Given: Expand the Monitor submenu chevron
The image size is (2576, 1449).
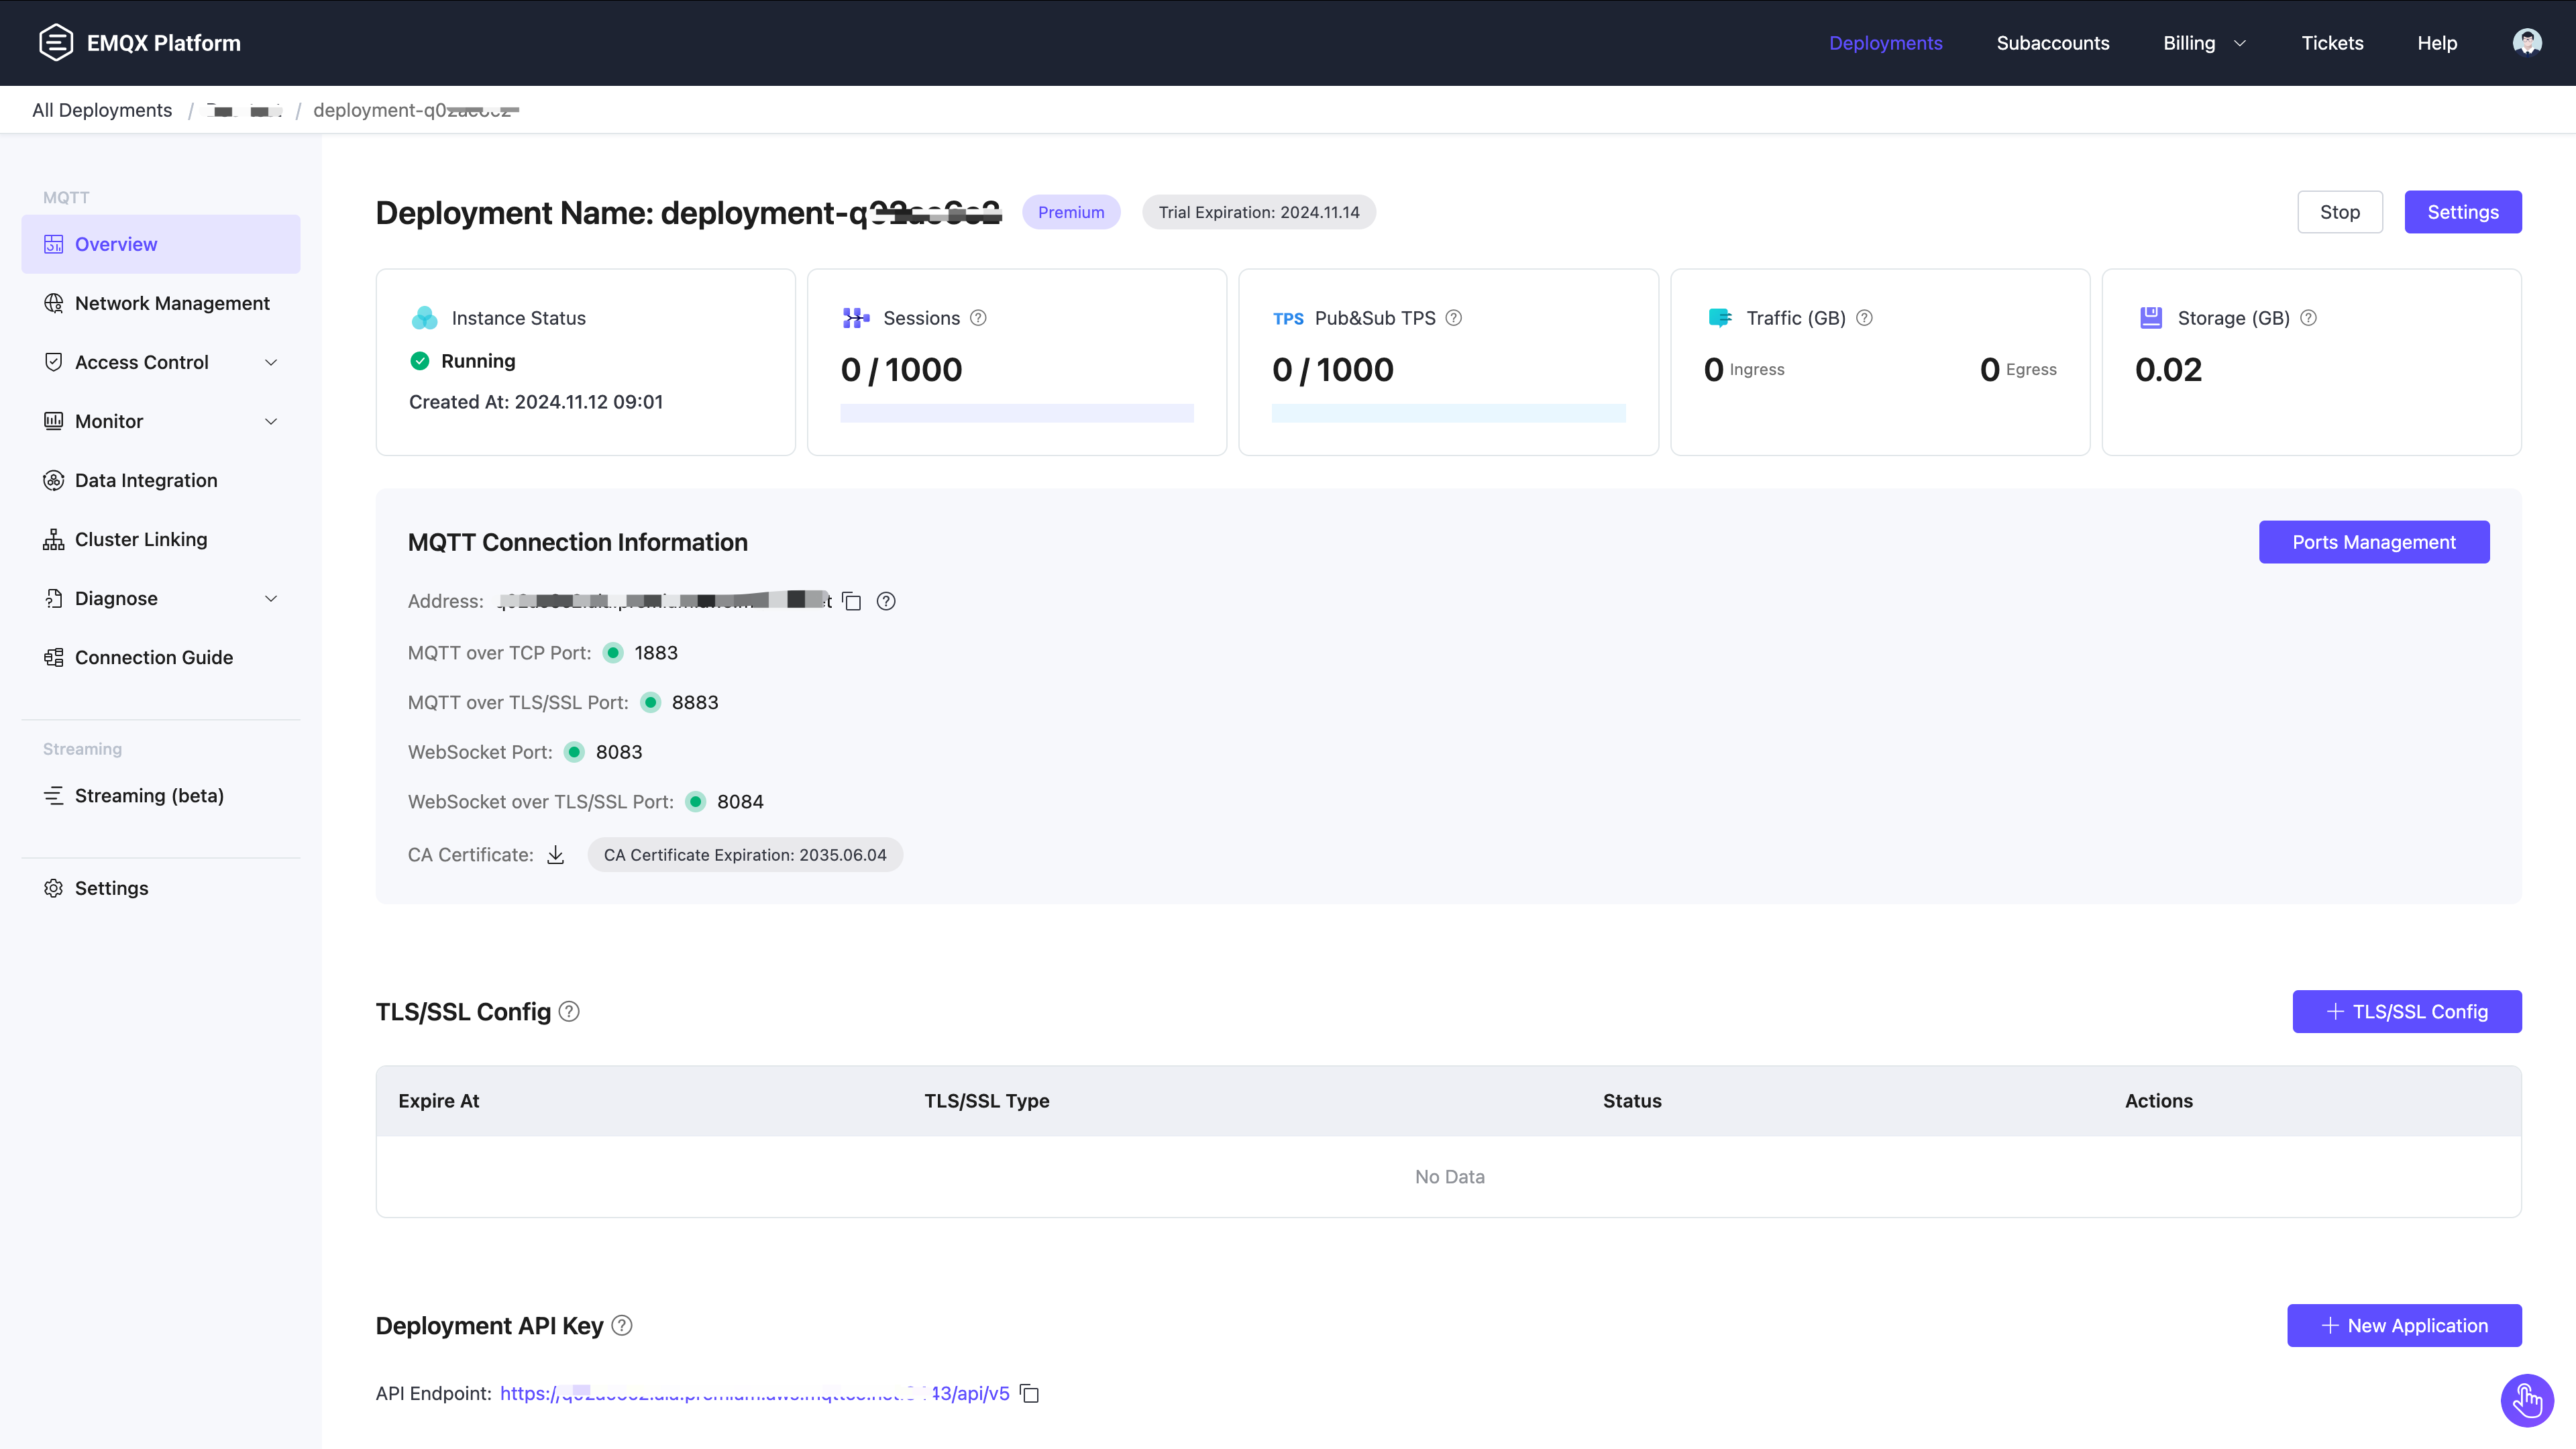Looking at the screenshot, I should [x=271, y=421].
